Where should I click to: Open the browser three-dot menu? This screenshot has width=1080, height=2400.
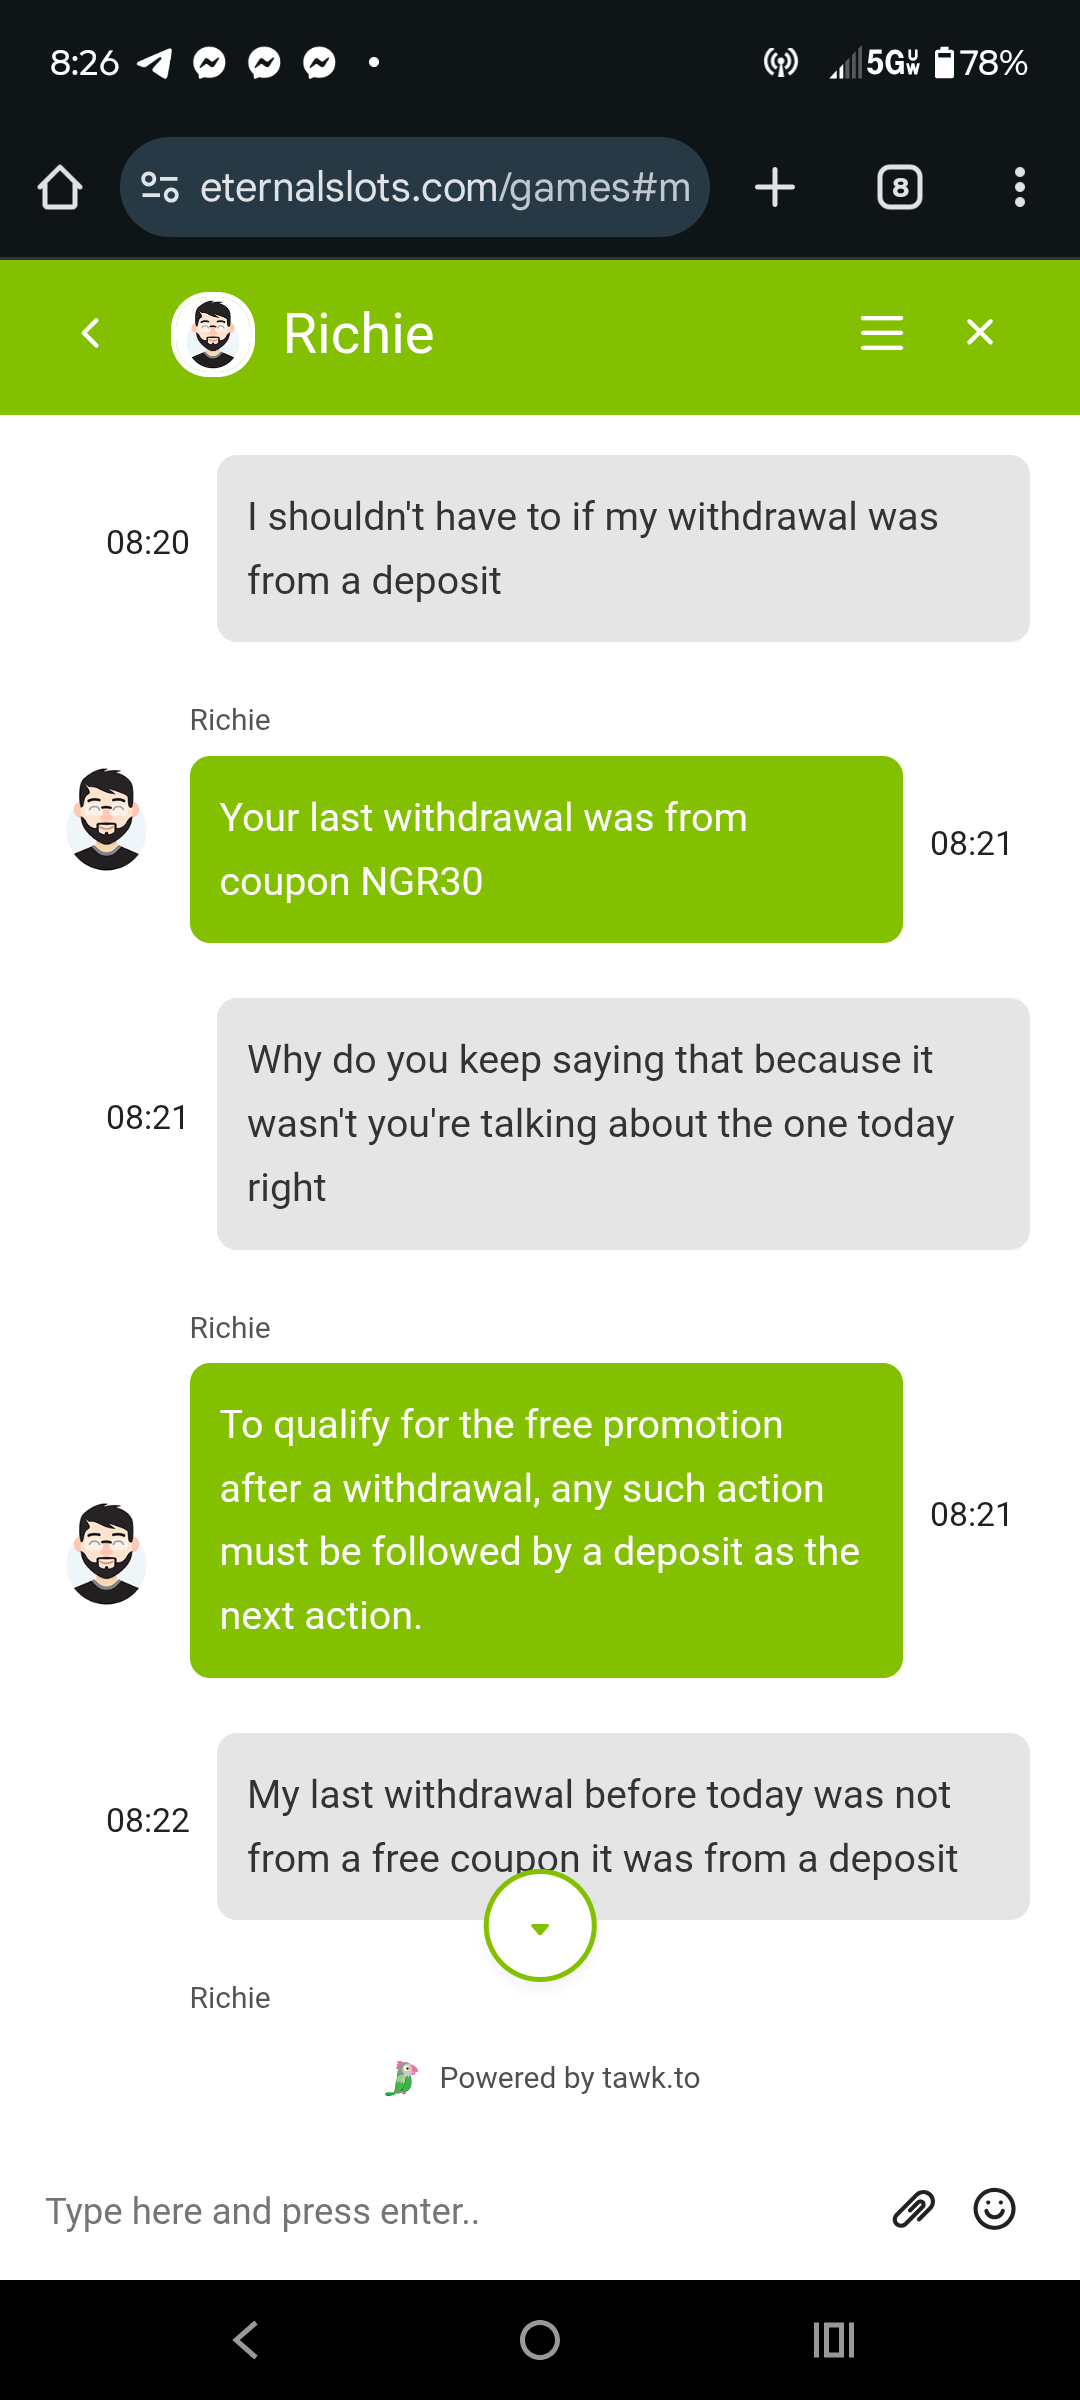tap(1019, 188)
